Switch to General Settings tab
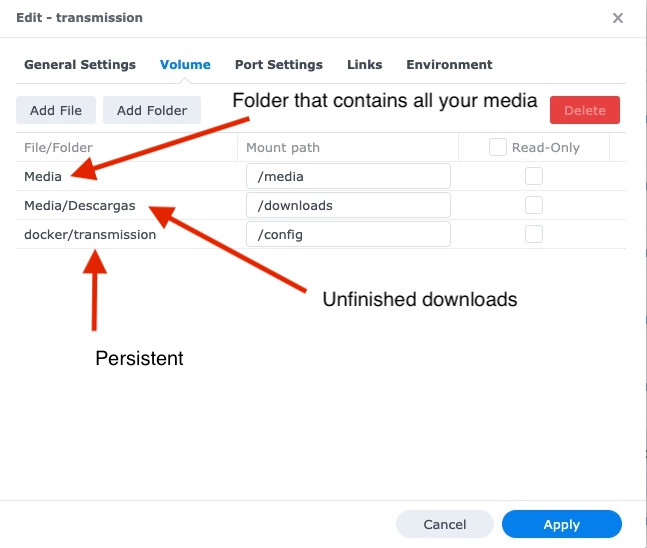 [x=80, y=65]
